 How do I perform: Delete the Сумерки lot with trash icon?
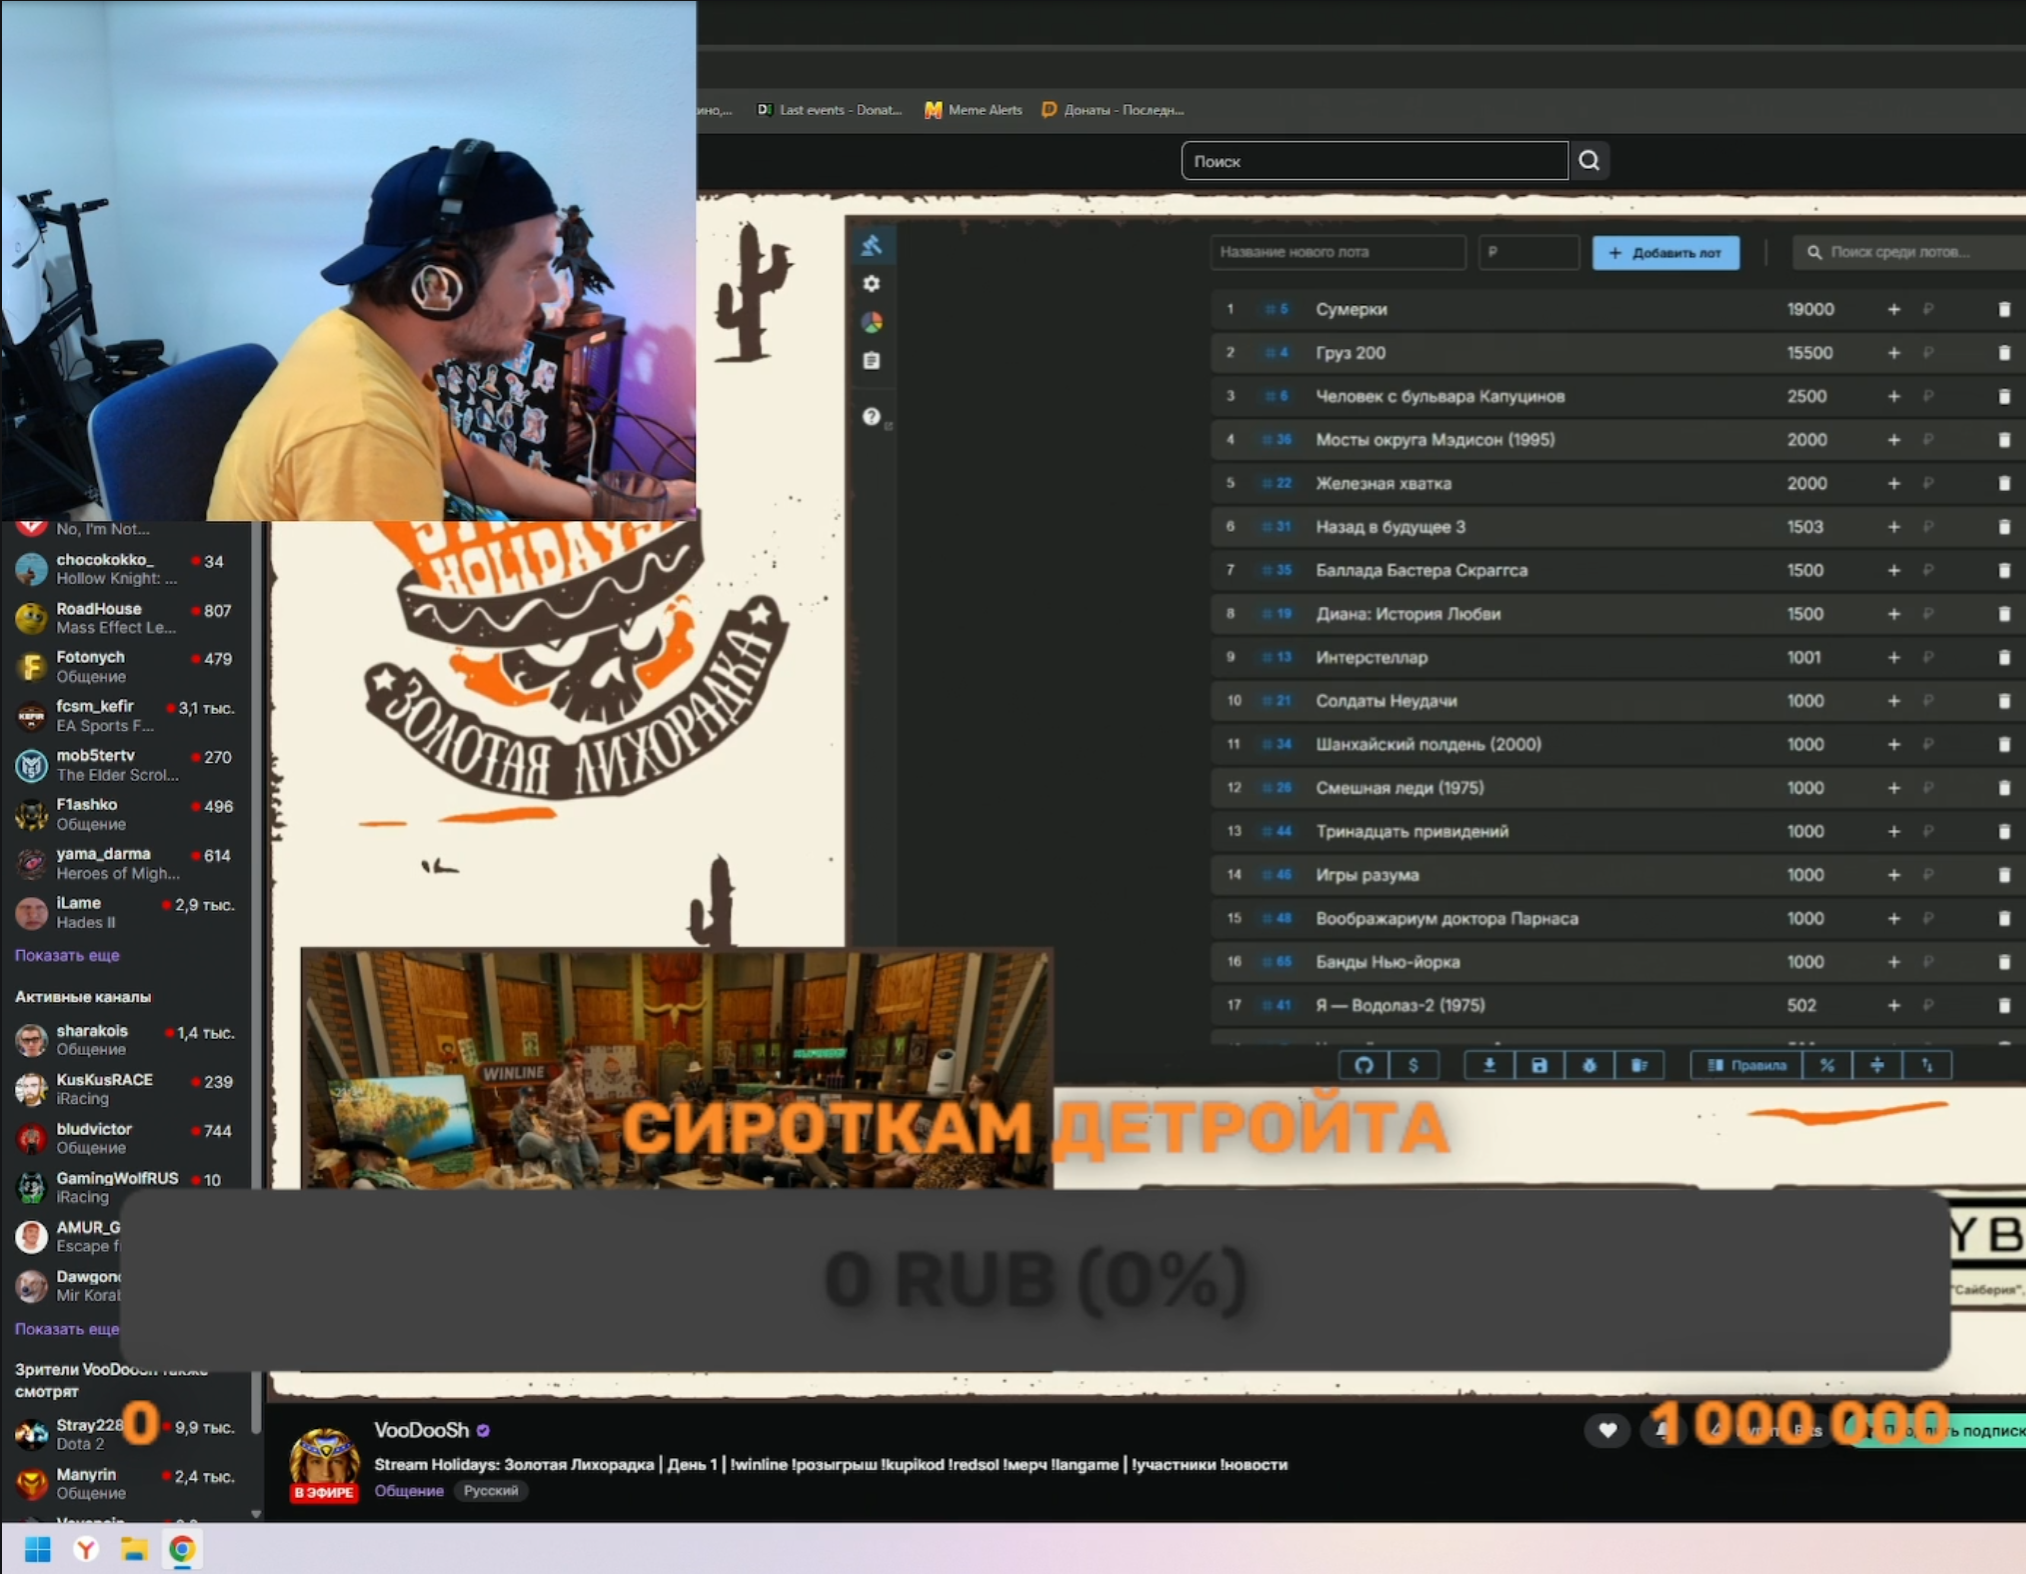2003,310
